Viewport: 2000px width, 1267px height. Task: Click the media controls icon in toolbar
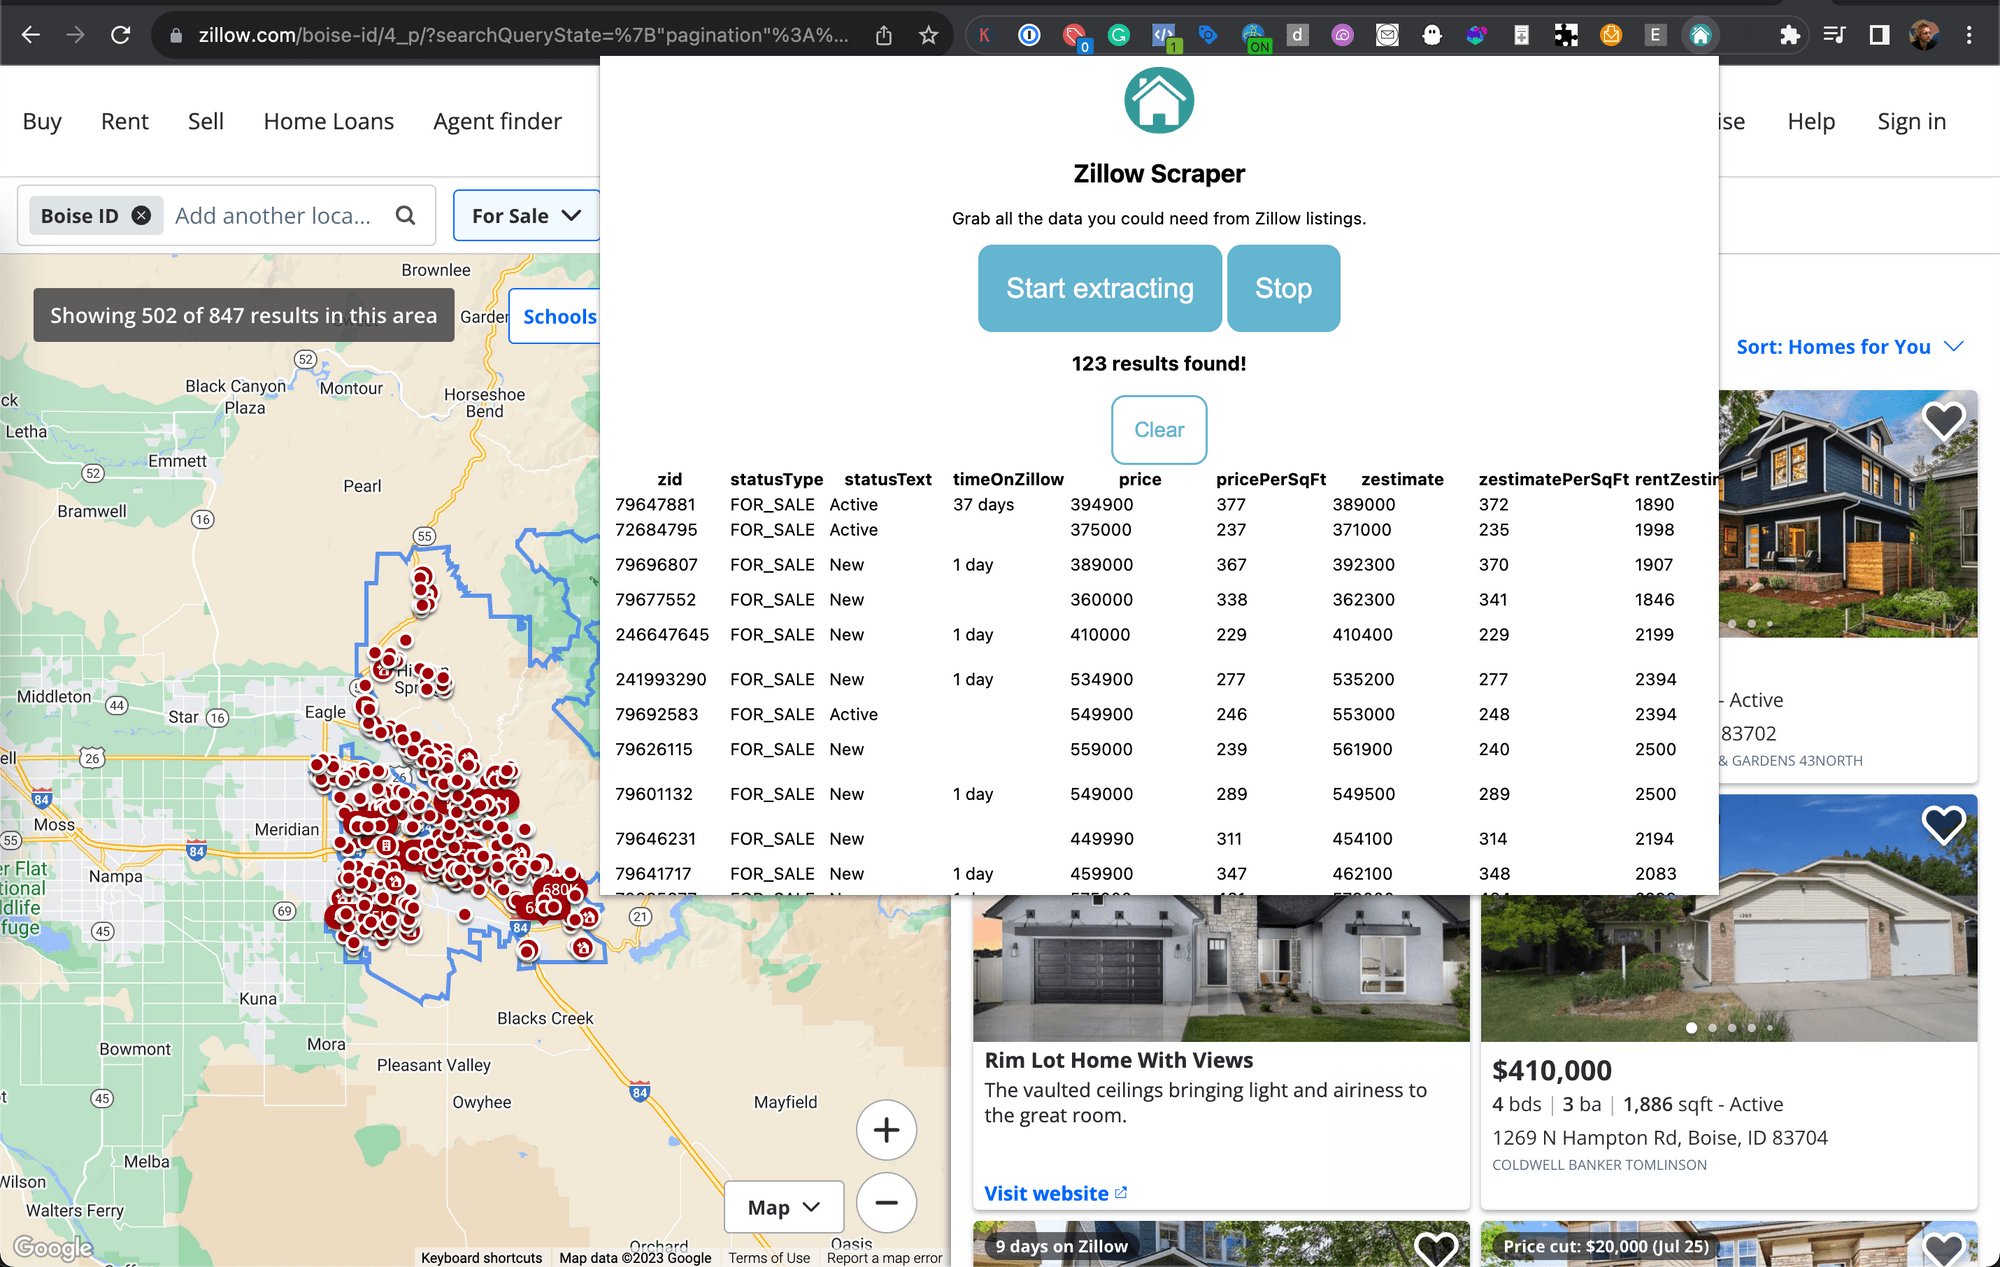(1835, 34)
